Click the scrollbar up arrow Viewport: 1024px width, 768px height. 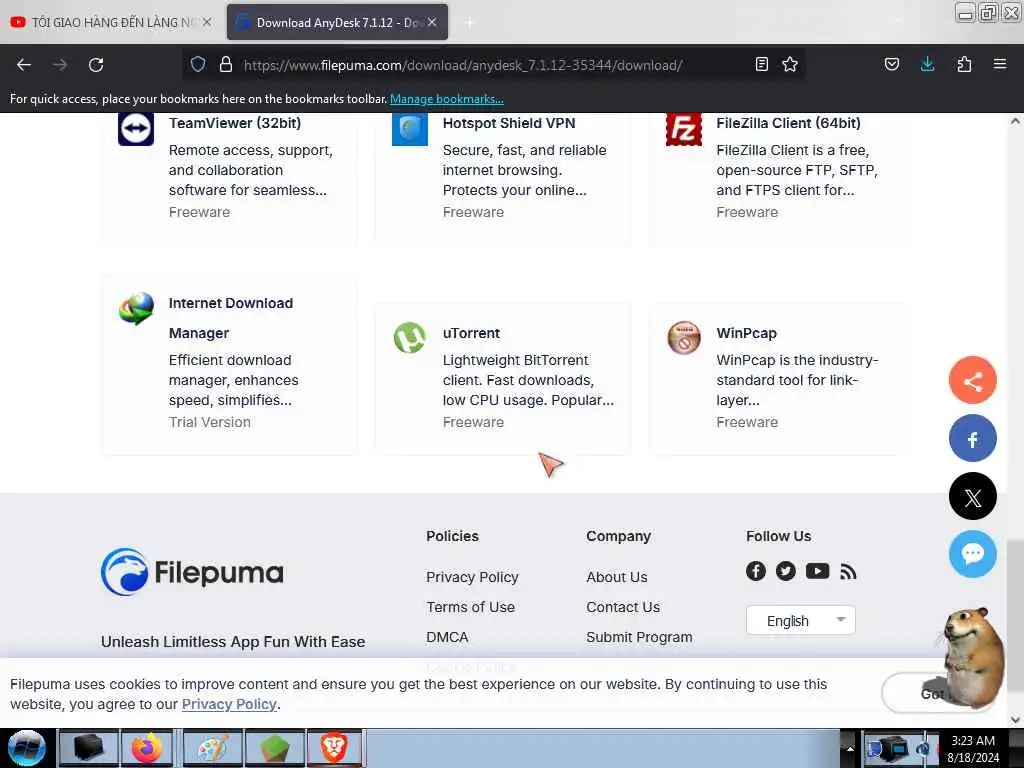coord(1015,121)
